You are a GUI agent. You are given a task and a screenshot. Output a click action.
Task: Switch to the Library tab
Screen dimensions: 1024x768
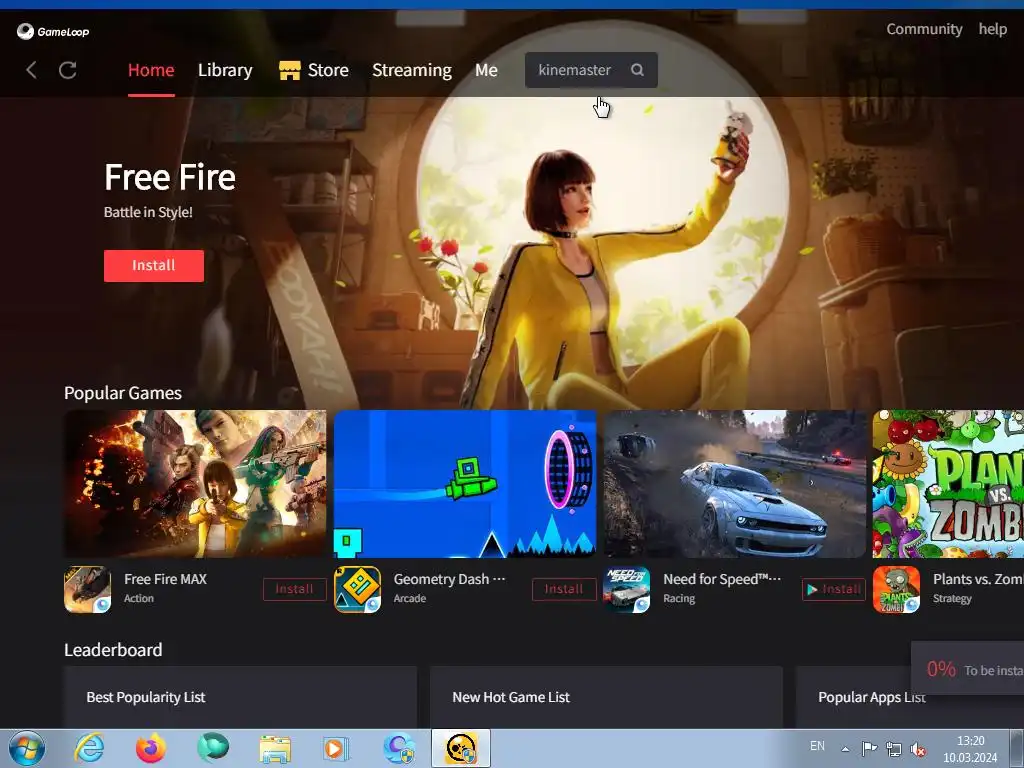pos(225,70)
